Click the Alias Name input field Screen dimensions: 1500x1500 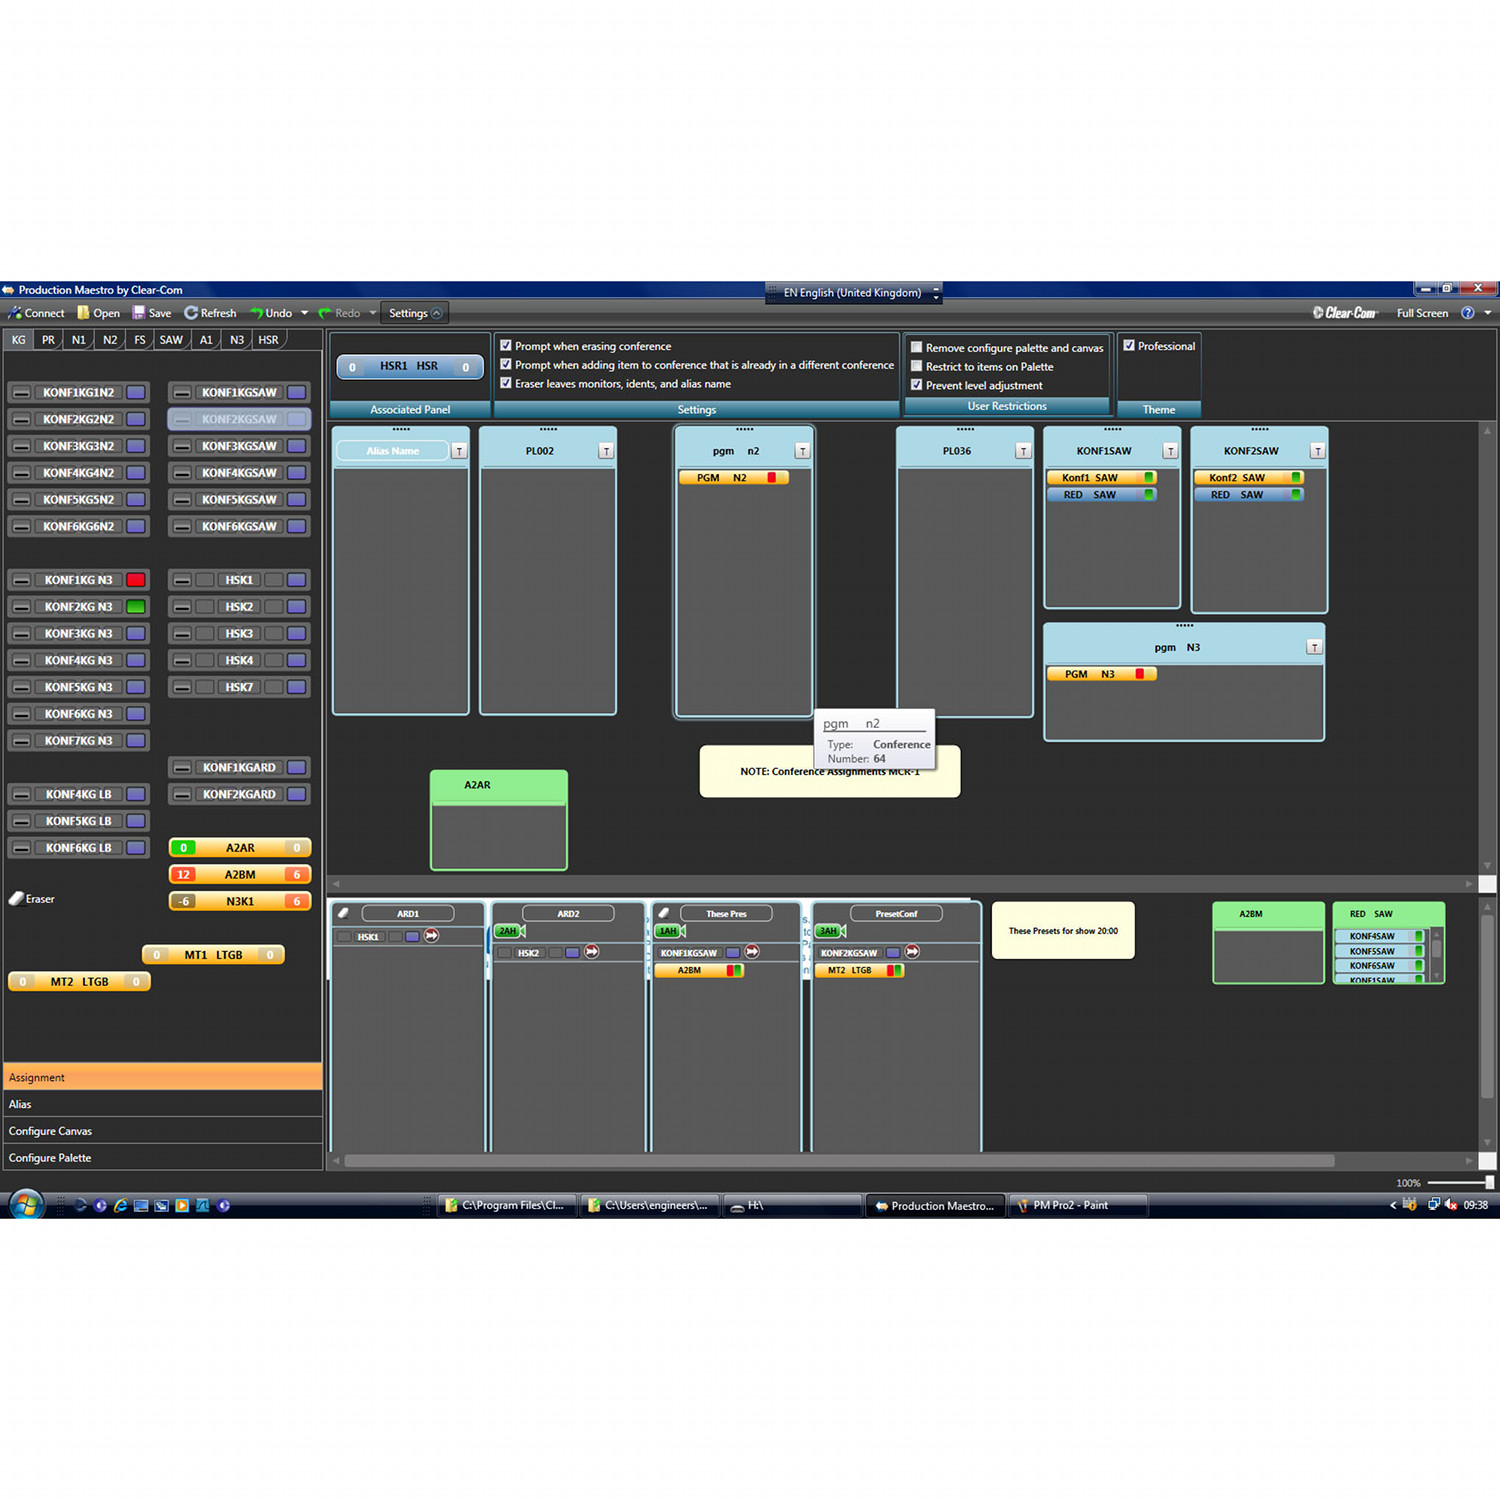(x=393, y=451)
